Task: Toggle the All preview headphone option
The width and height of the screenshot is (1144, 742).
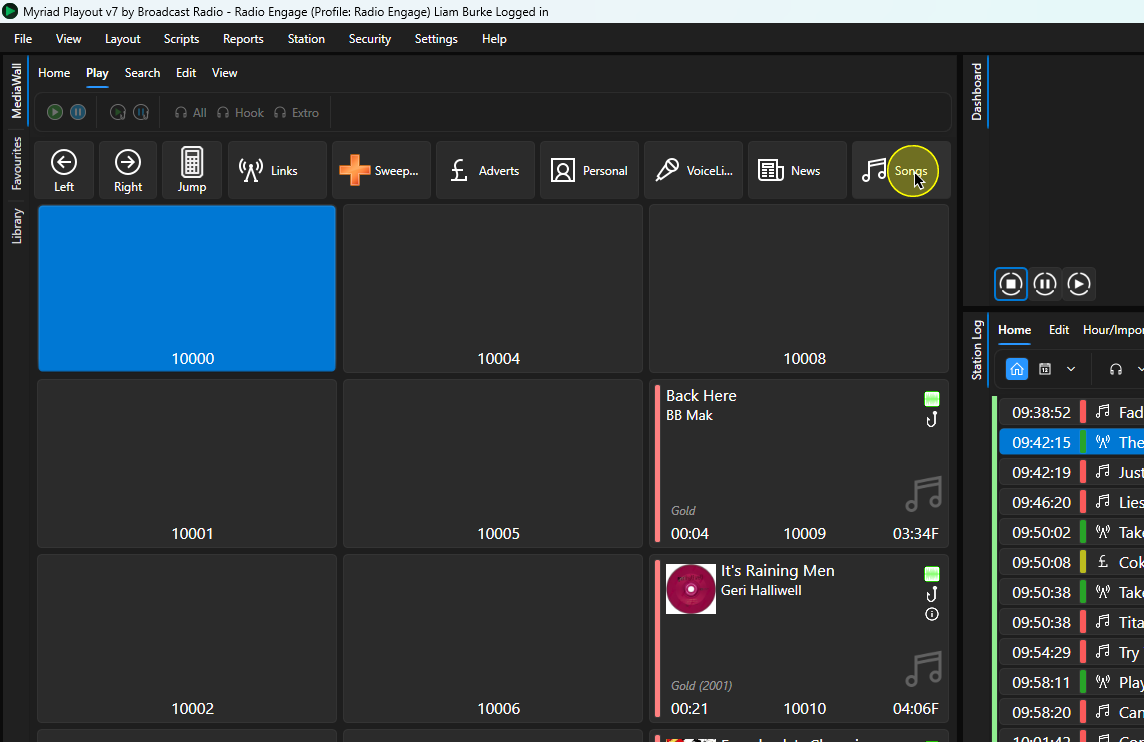Action: (190, 113)
